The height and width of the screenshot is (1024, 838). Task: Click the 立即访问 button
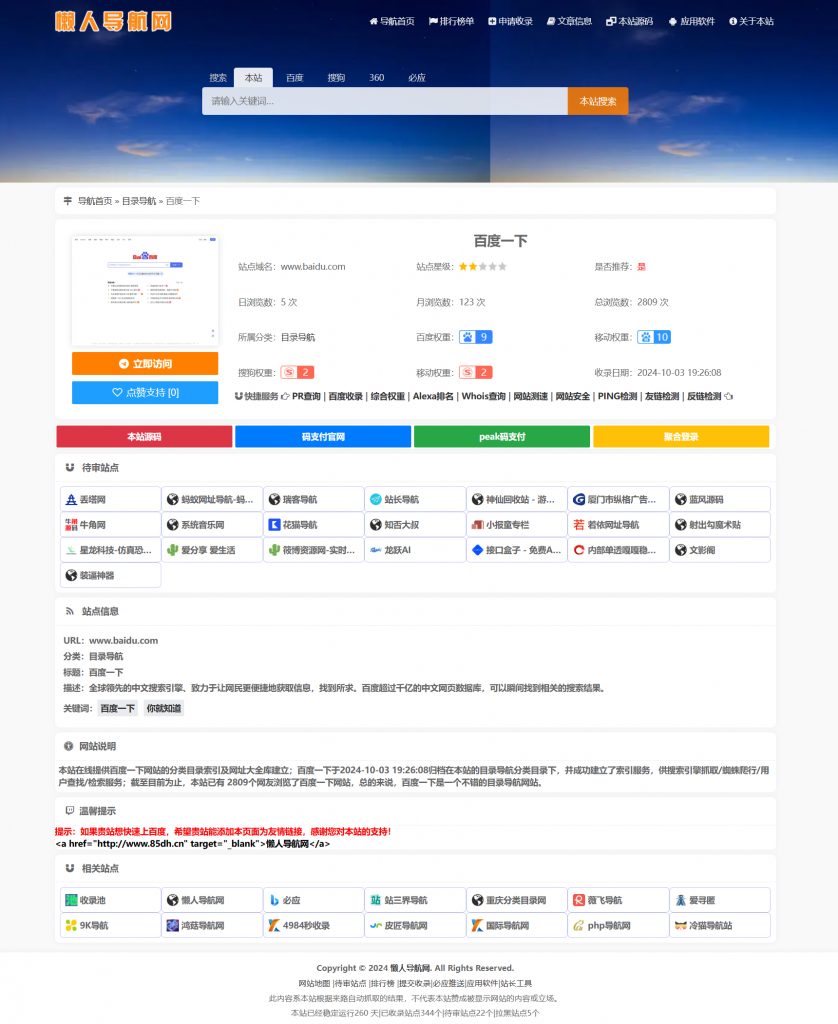coord(144,364)
